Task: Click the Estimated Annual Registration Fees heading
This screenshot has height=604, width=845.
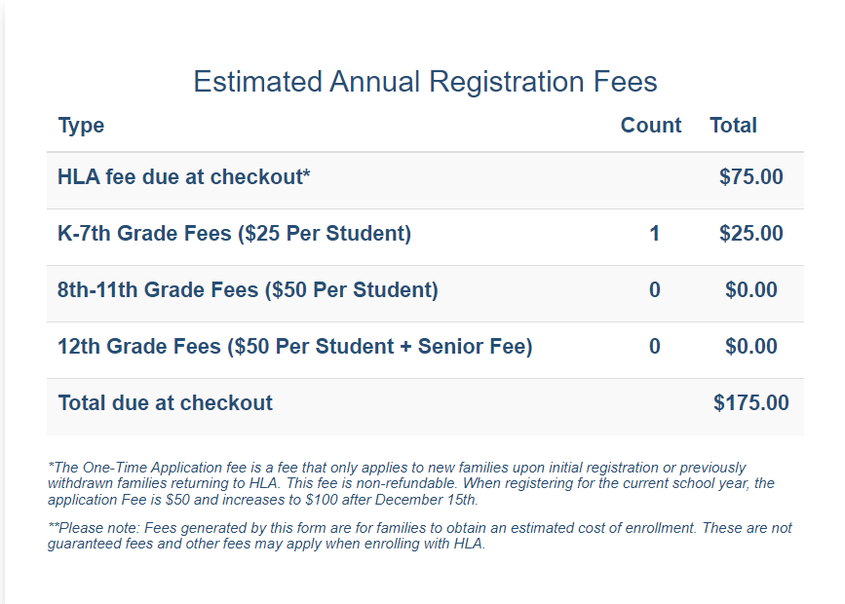Action: (x=425, y=81)
